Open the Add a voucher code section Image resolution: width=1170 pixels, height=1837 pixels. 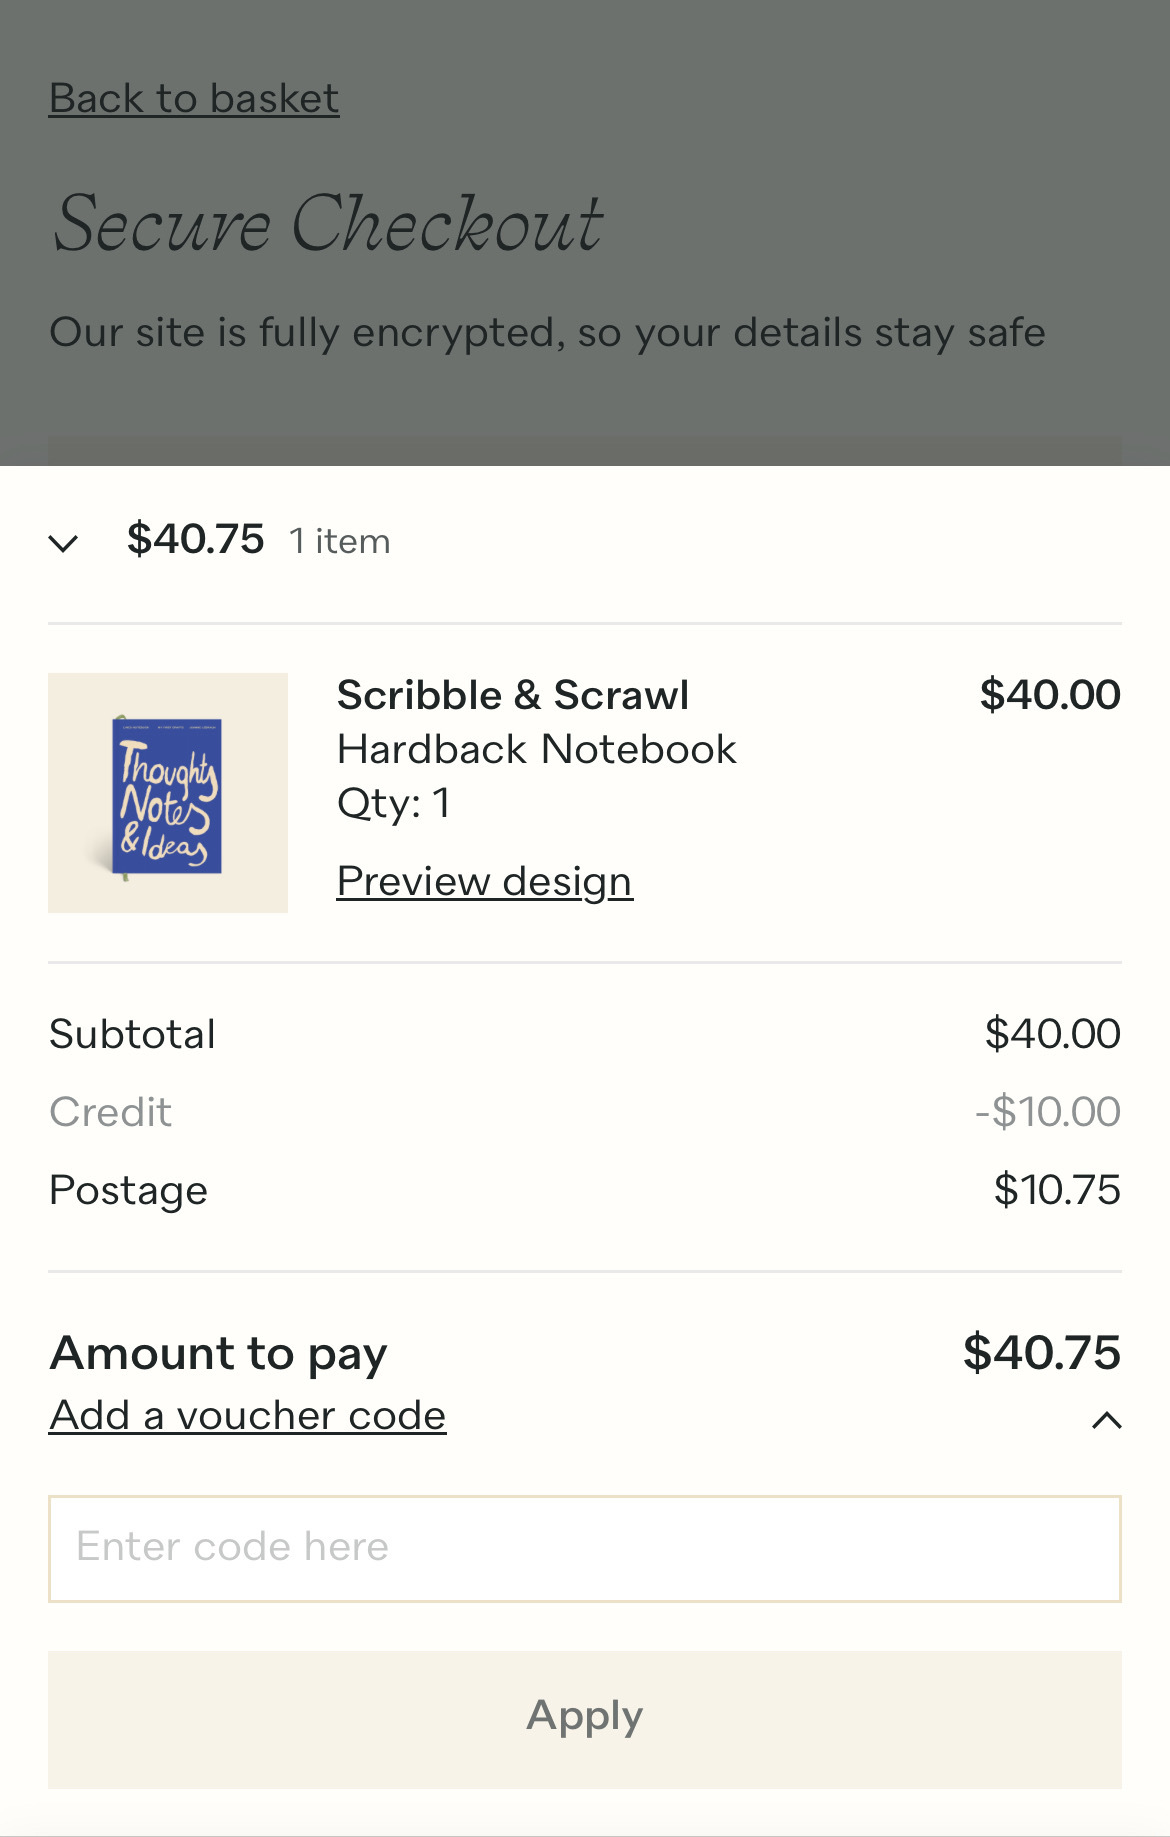pyautogui.click(x=247, y=1414)
